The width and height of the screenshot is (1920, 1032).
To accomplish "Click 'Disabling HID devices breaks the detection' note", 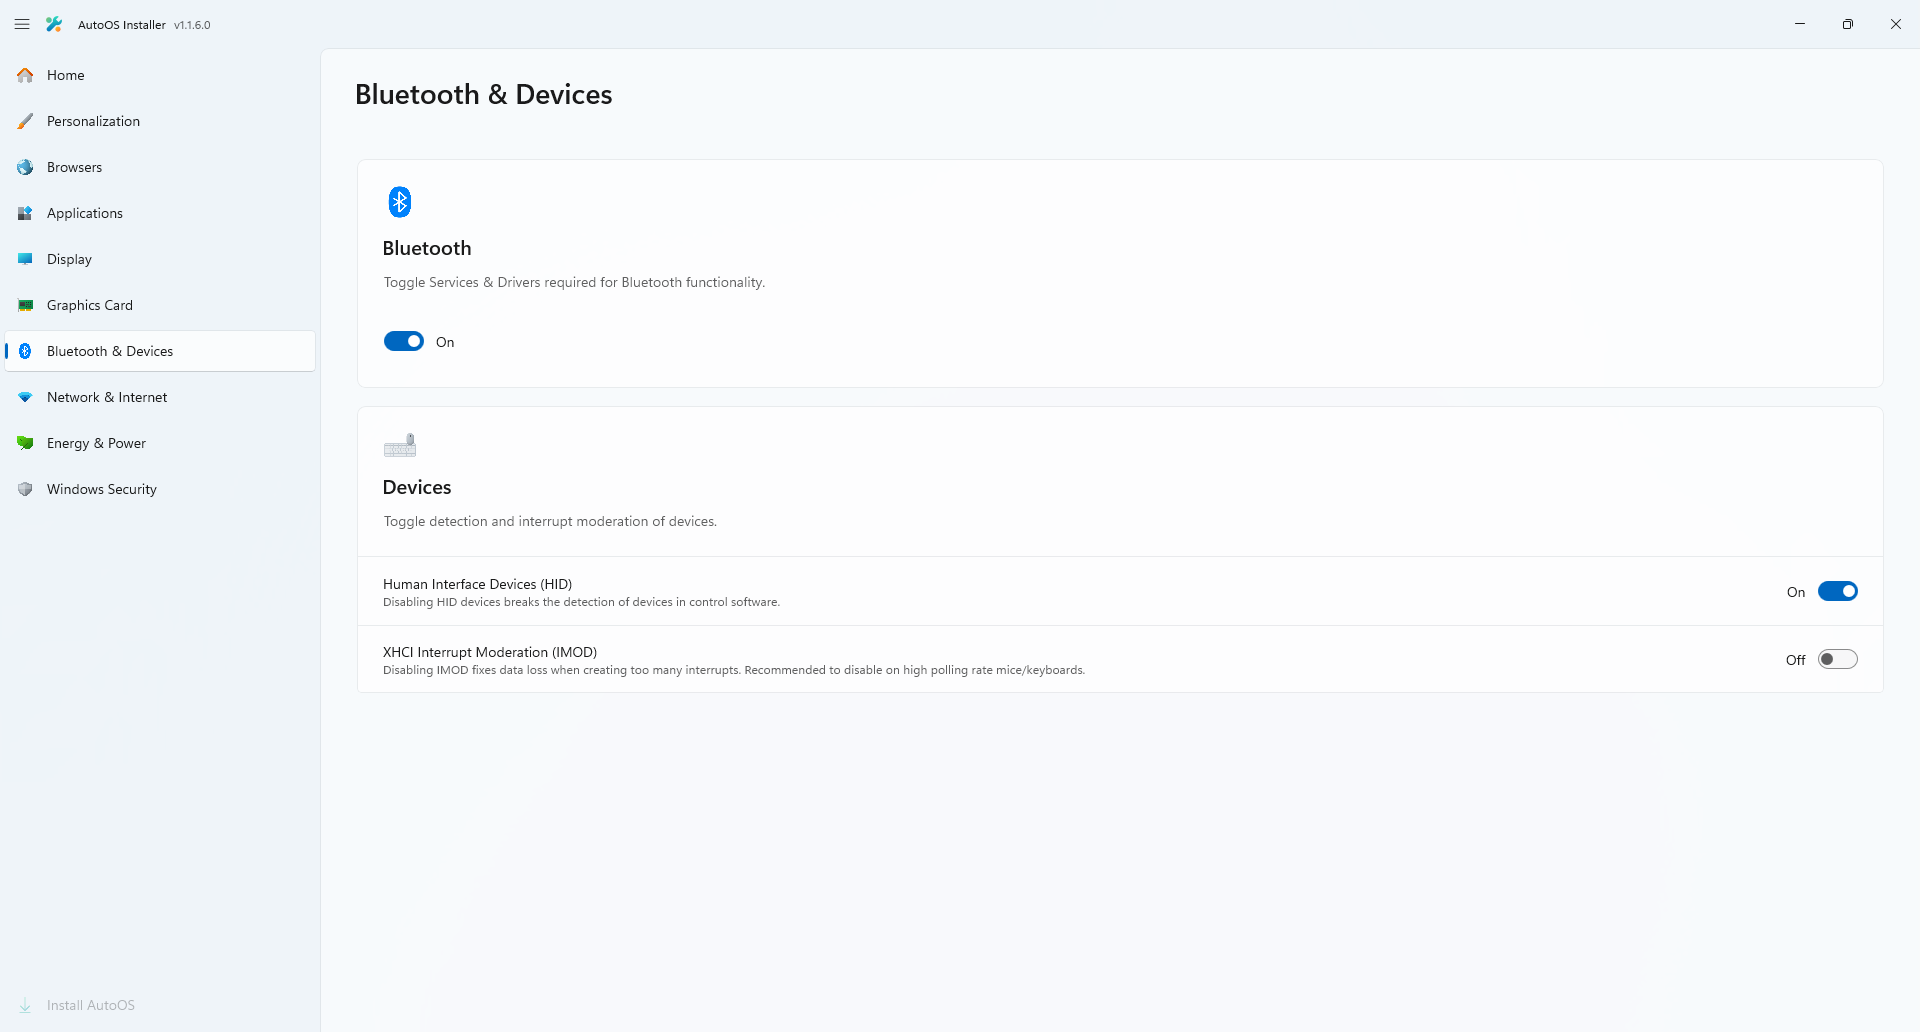I will pyautogui.click(x=581, y=602).
